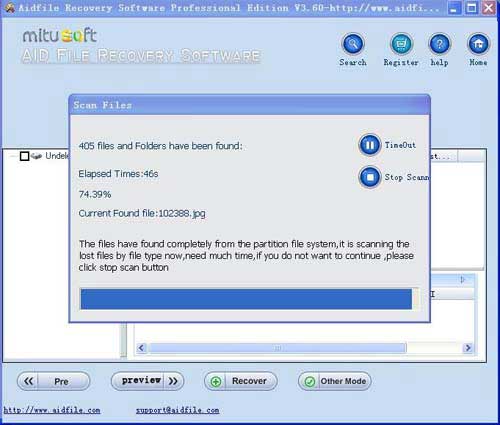Click the horizontal scrollbar thumb
Image resolution: width=500 pixels, height=425 pixels.
278,348
